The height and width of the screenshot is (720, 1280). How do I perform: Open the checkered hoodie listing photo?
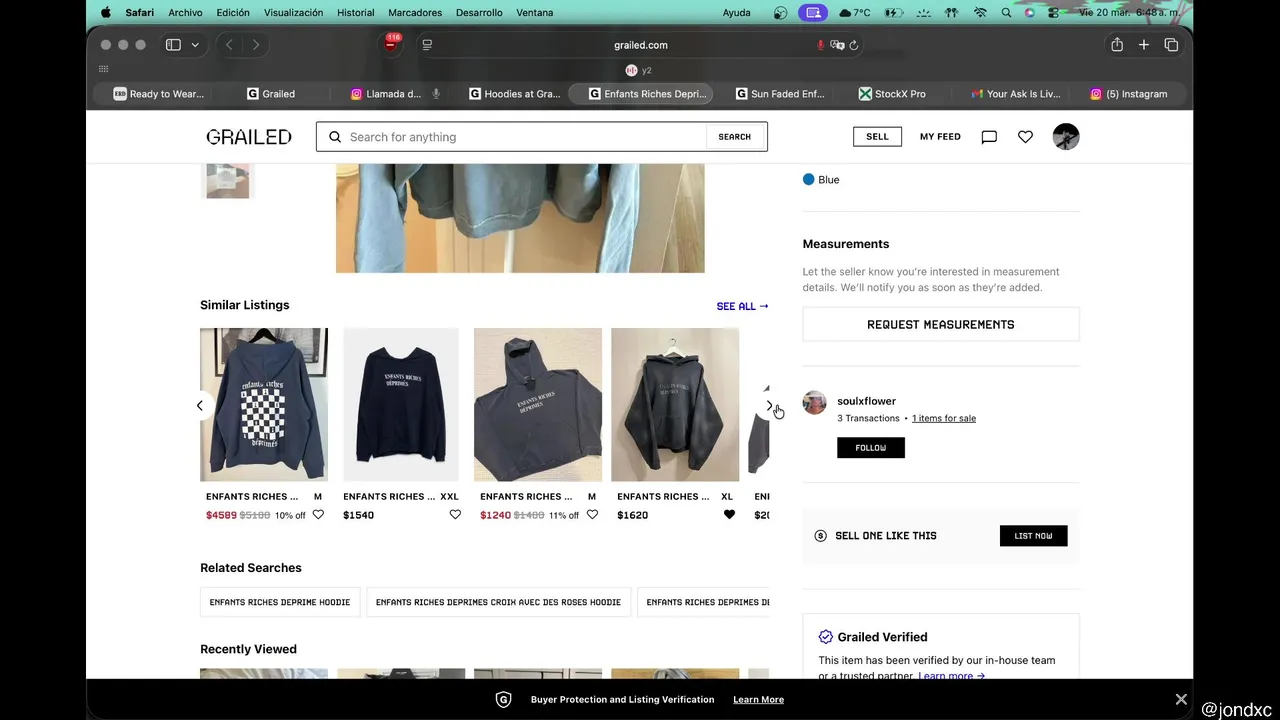coord(264,405)
